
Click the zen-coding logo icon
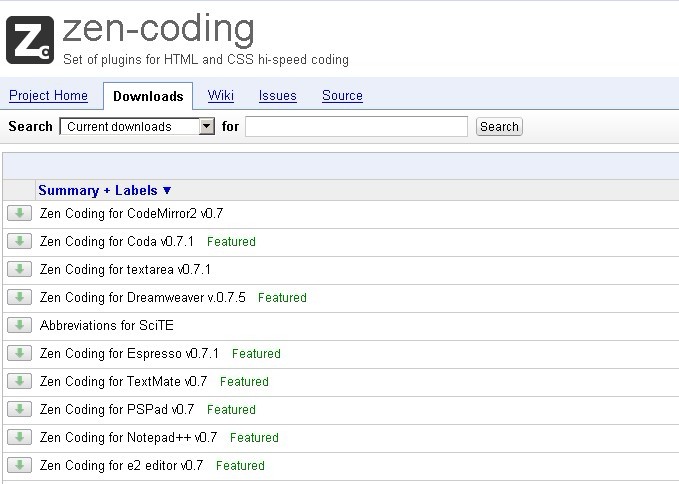[x=30, y=40]
